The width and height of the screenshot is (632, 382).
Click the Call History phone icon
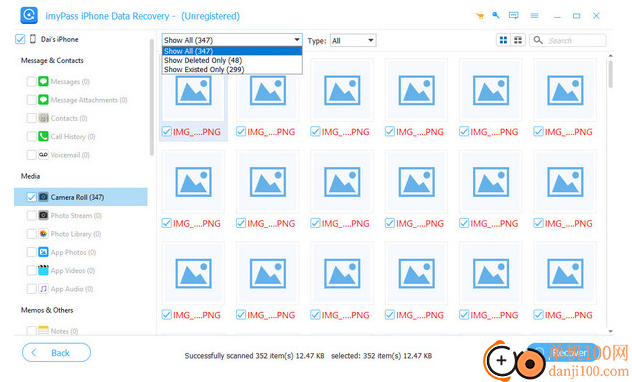click(x=43, y=136)
